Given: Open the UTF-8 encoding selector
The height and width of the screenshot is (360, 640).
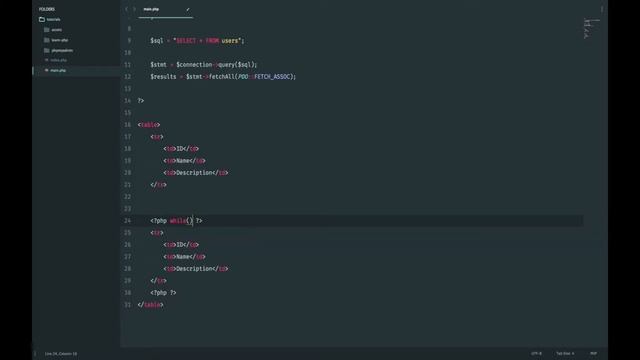Looking at the screenshot, I should (x=536, y=353).
